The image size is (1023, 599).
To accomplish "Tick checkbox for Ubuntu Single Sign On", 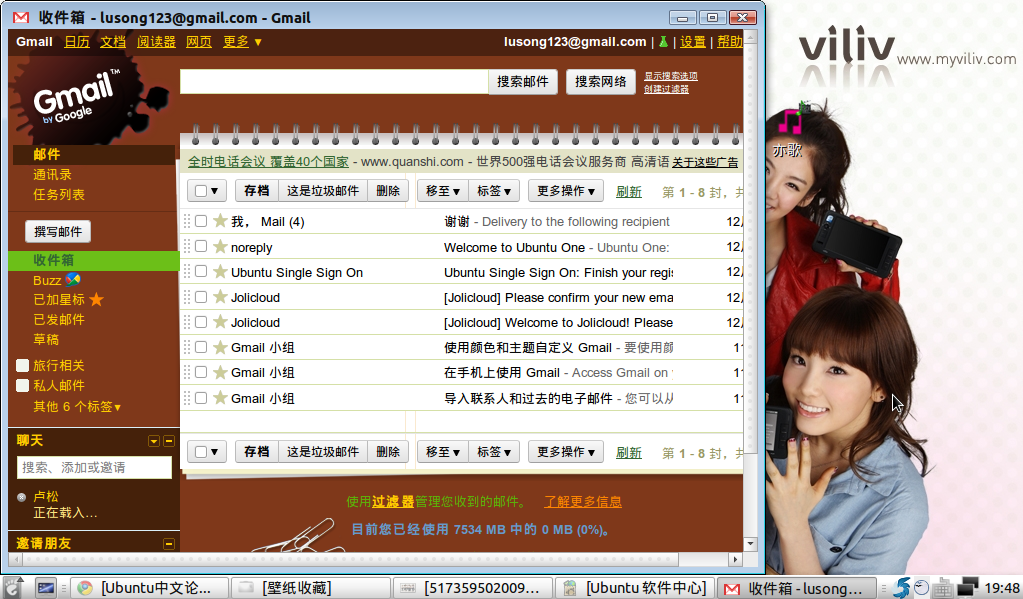I will pos(201,271).
